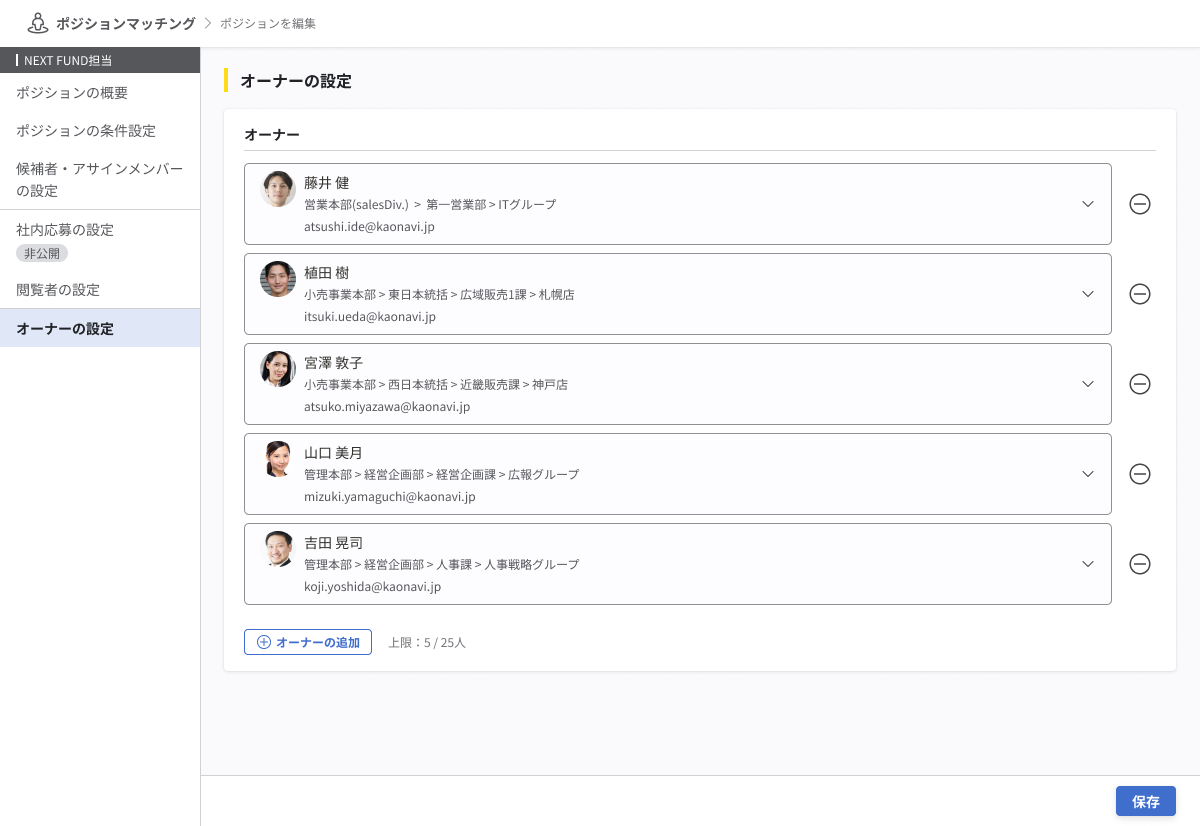Click the ポジションマッチング app logo icon
1200x826 pixels.
tap(38, 22)
